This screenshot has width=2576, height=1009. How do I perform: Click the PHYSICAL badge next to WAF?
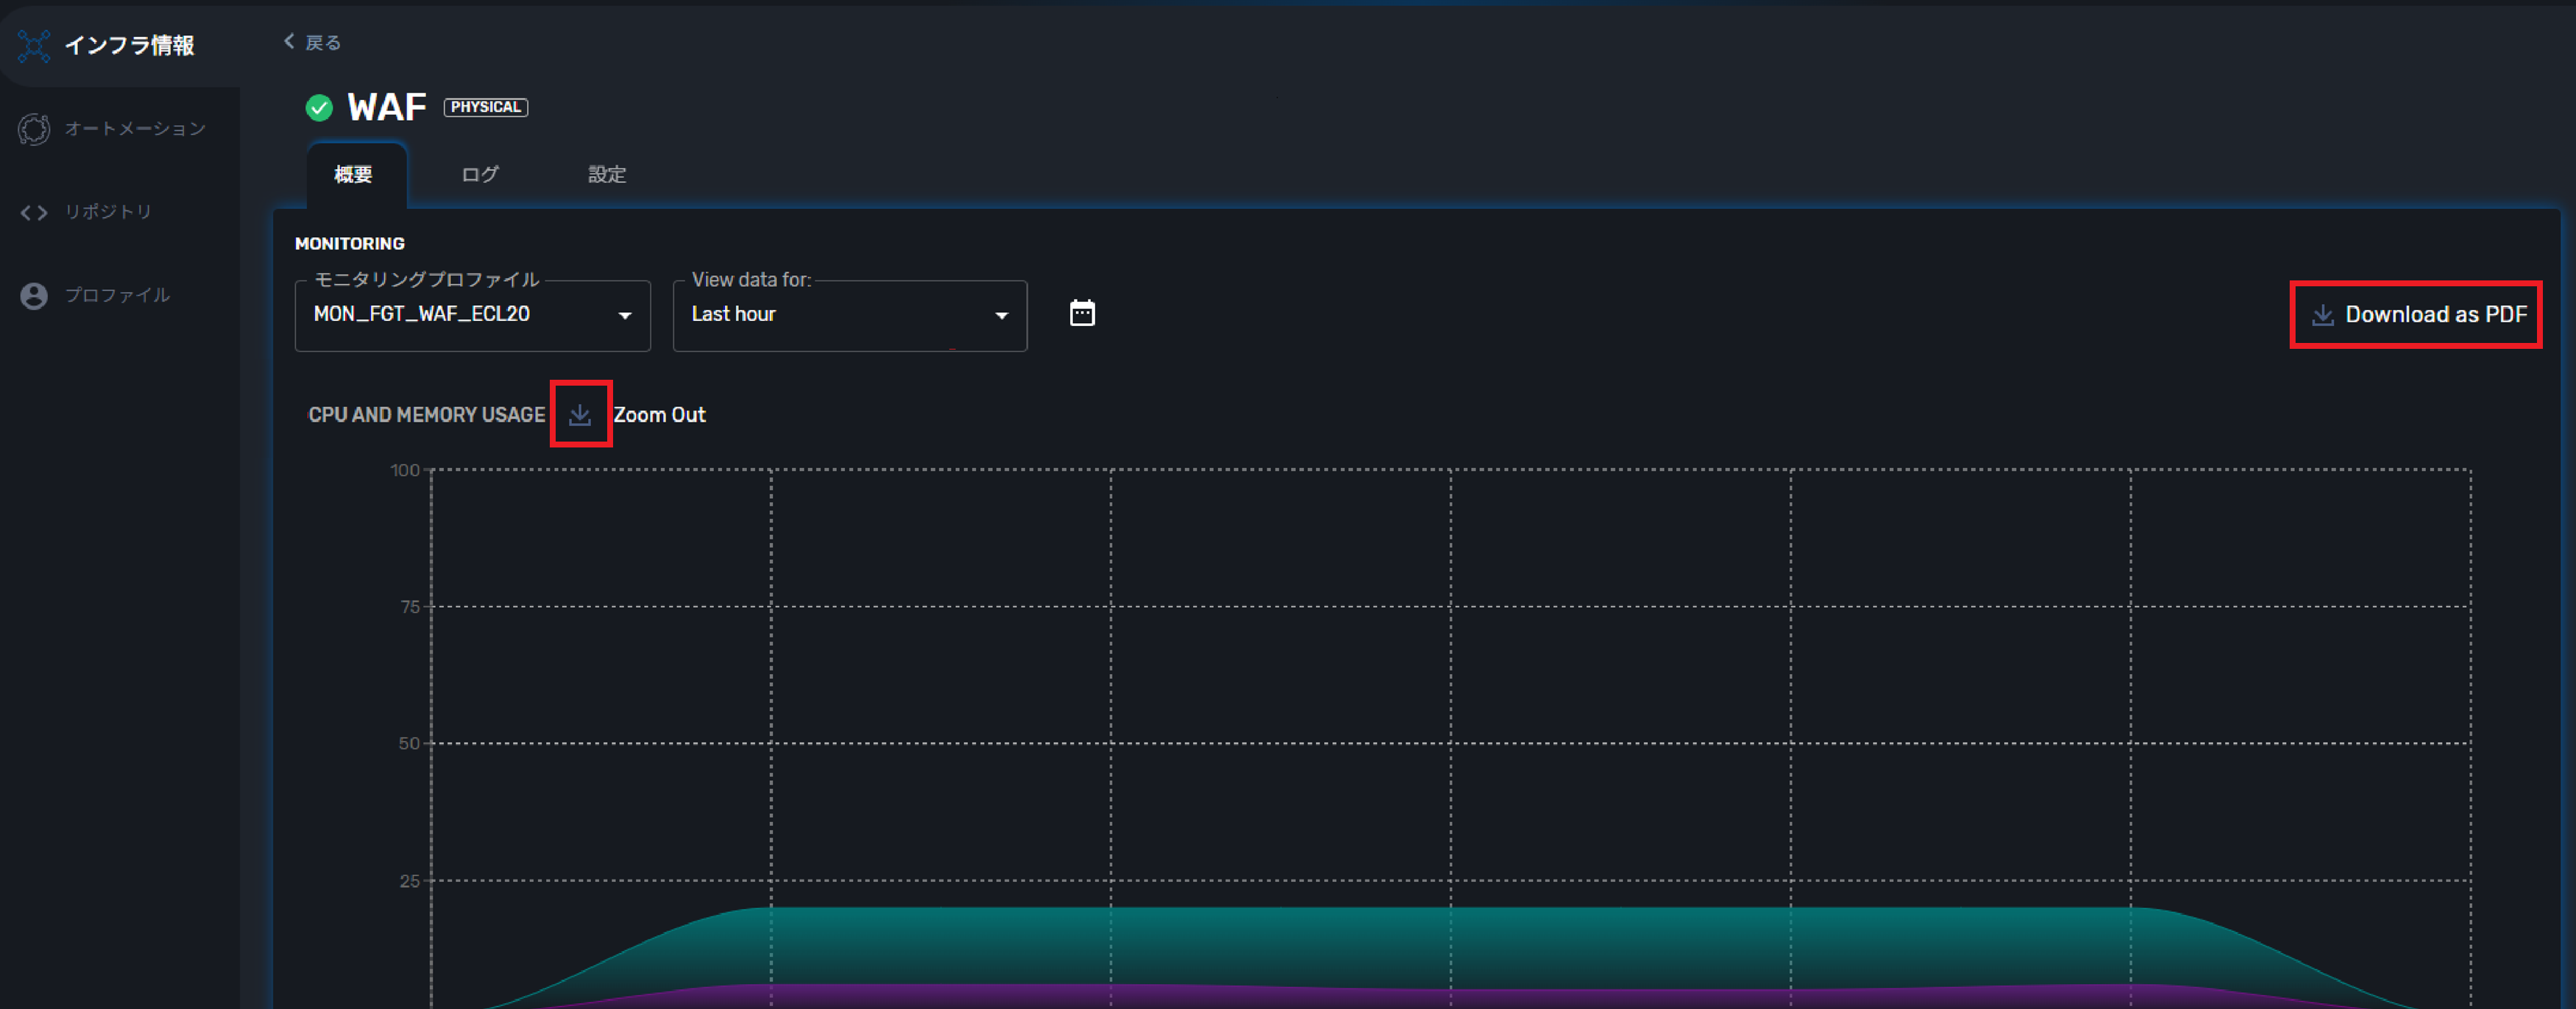point(485,107)
